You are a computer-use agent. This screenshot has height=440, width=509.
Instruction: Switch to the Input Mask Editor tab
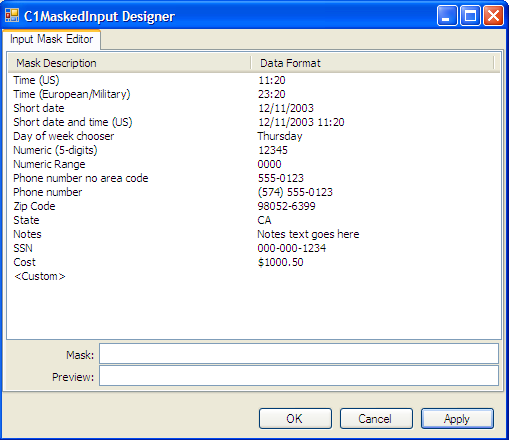pyautogui.click(x=51, y=39)
